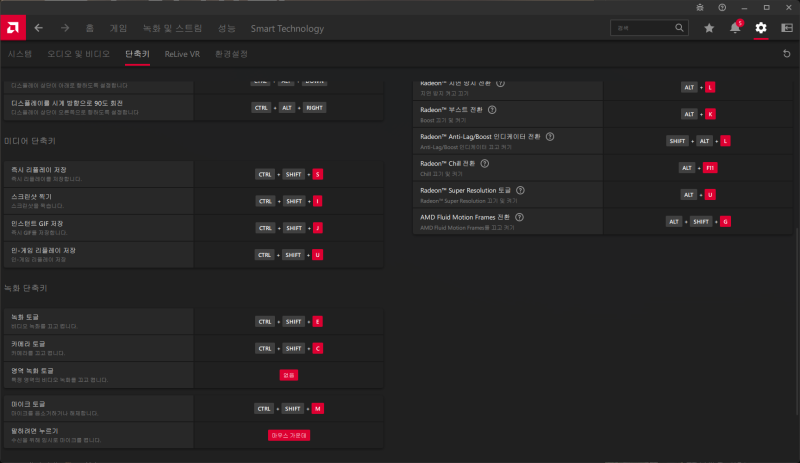This screenshot has width=800, height=463.
Task: Click the AMD Fluid Motion Frames 전환 label
Action: pos(465,217)
